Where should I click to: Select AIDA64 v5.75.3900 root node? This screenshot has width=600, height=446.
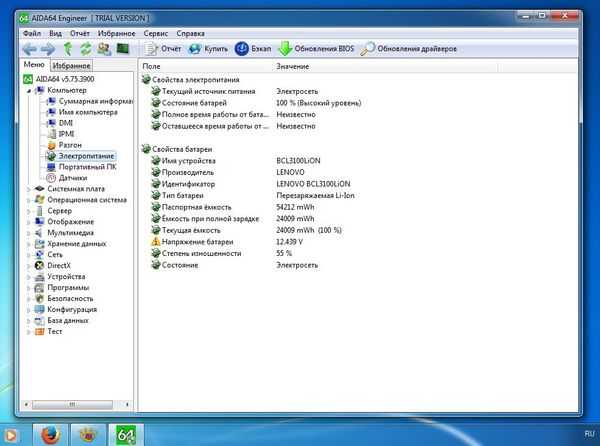(x=65, y=79)
